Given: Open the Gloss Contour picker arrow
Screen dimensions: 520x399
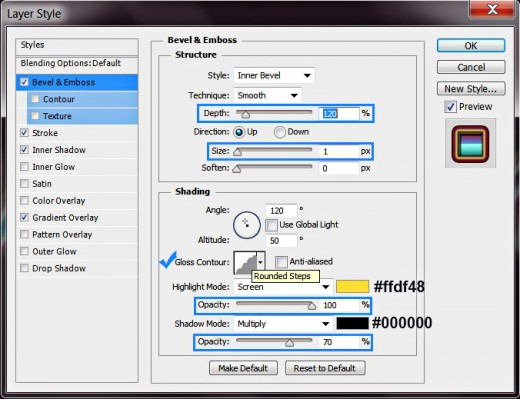Looking at the screenshot, I should (x=261, y=263).
